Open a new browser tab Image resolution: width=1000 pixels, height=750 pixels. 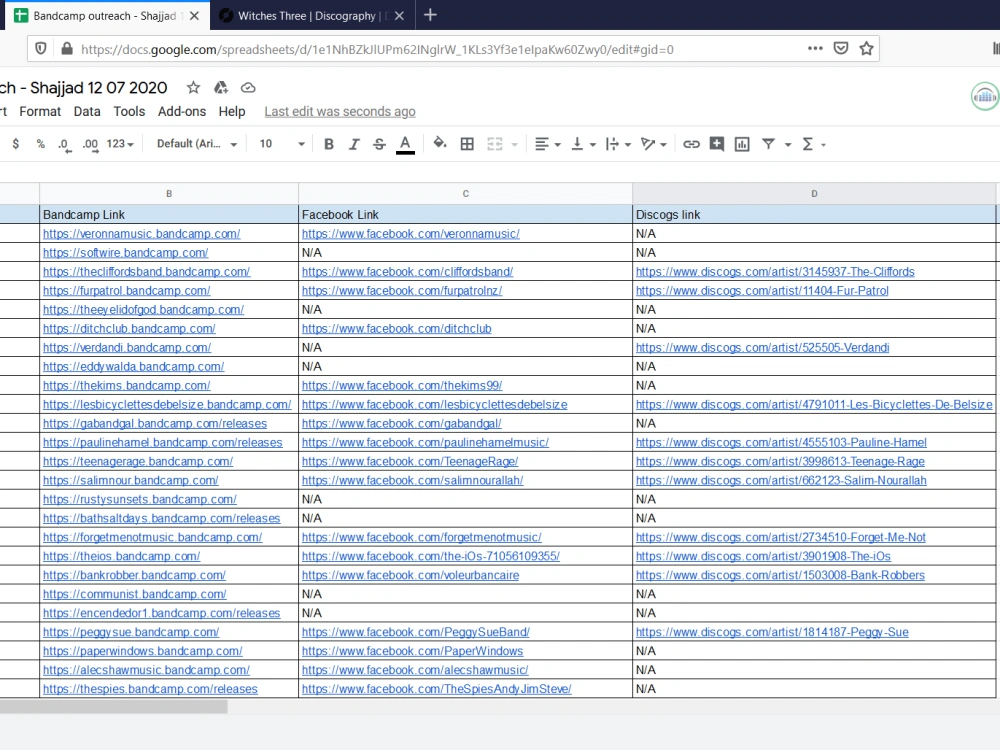[x=430, y=15]
